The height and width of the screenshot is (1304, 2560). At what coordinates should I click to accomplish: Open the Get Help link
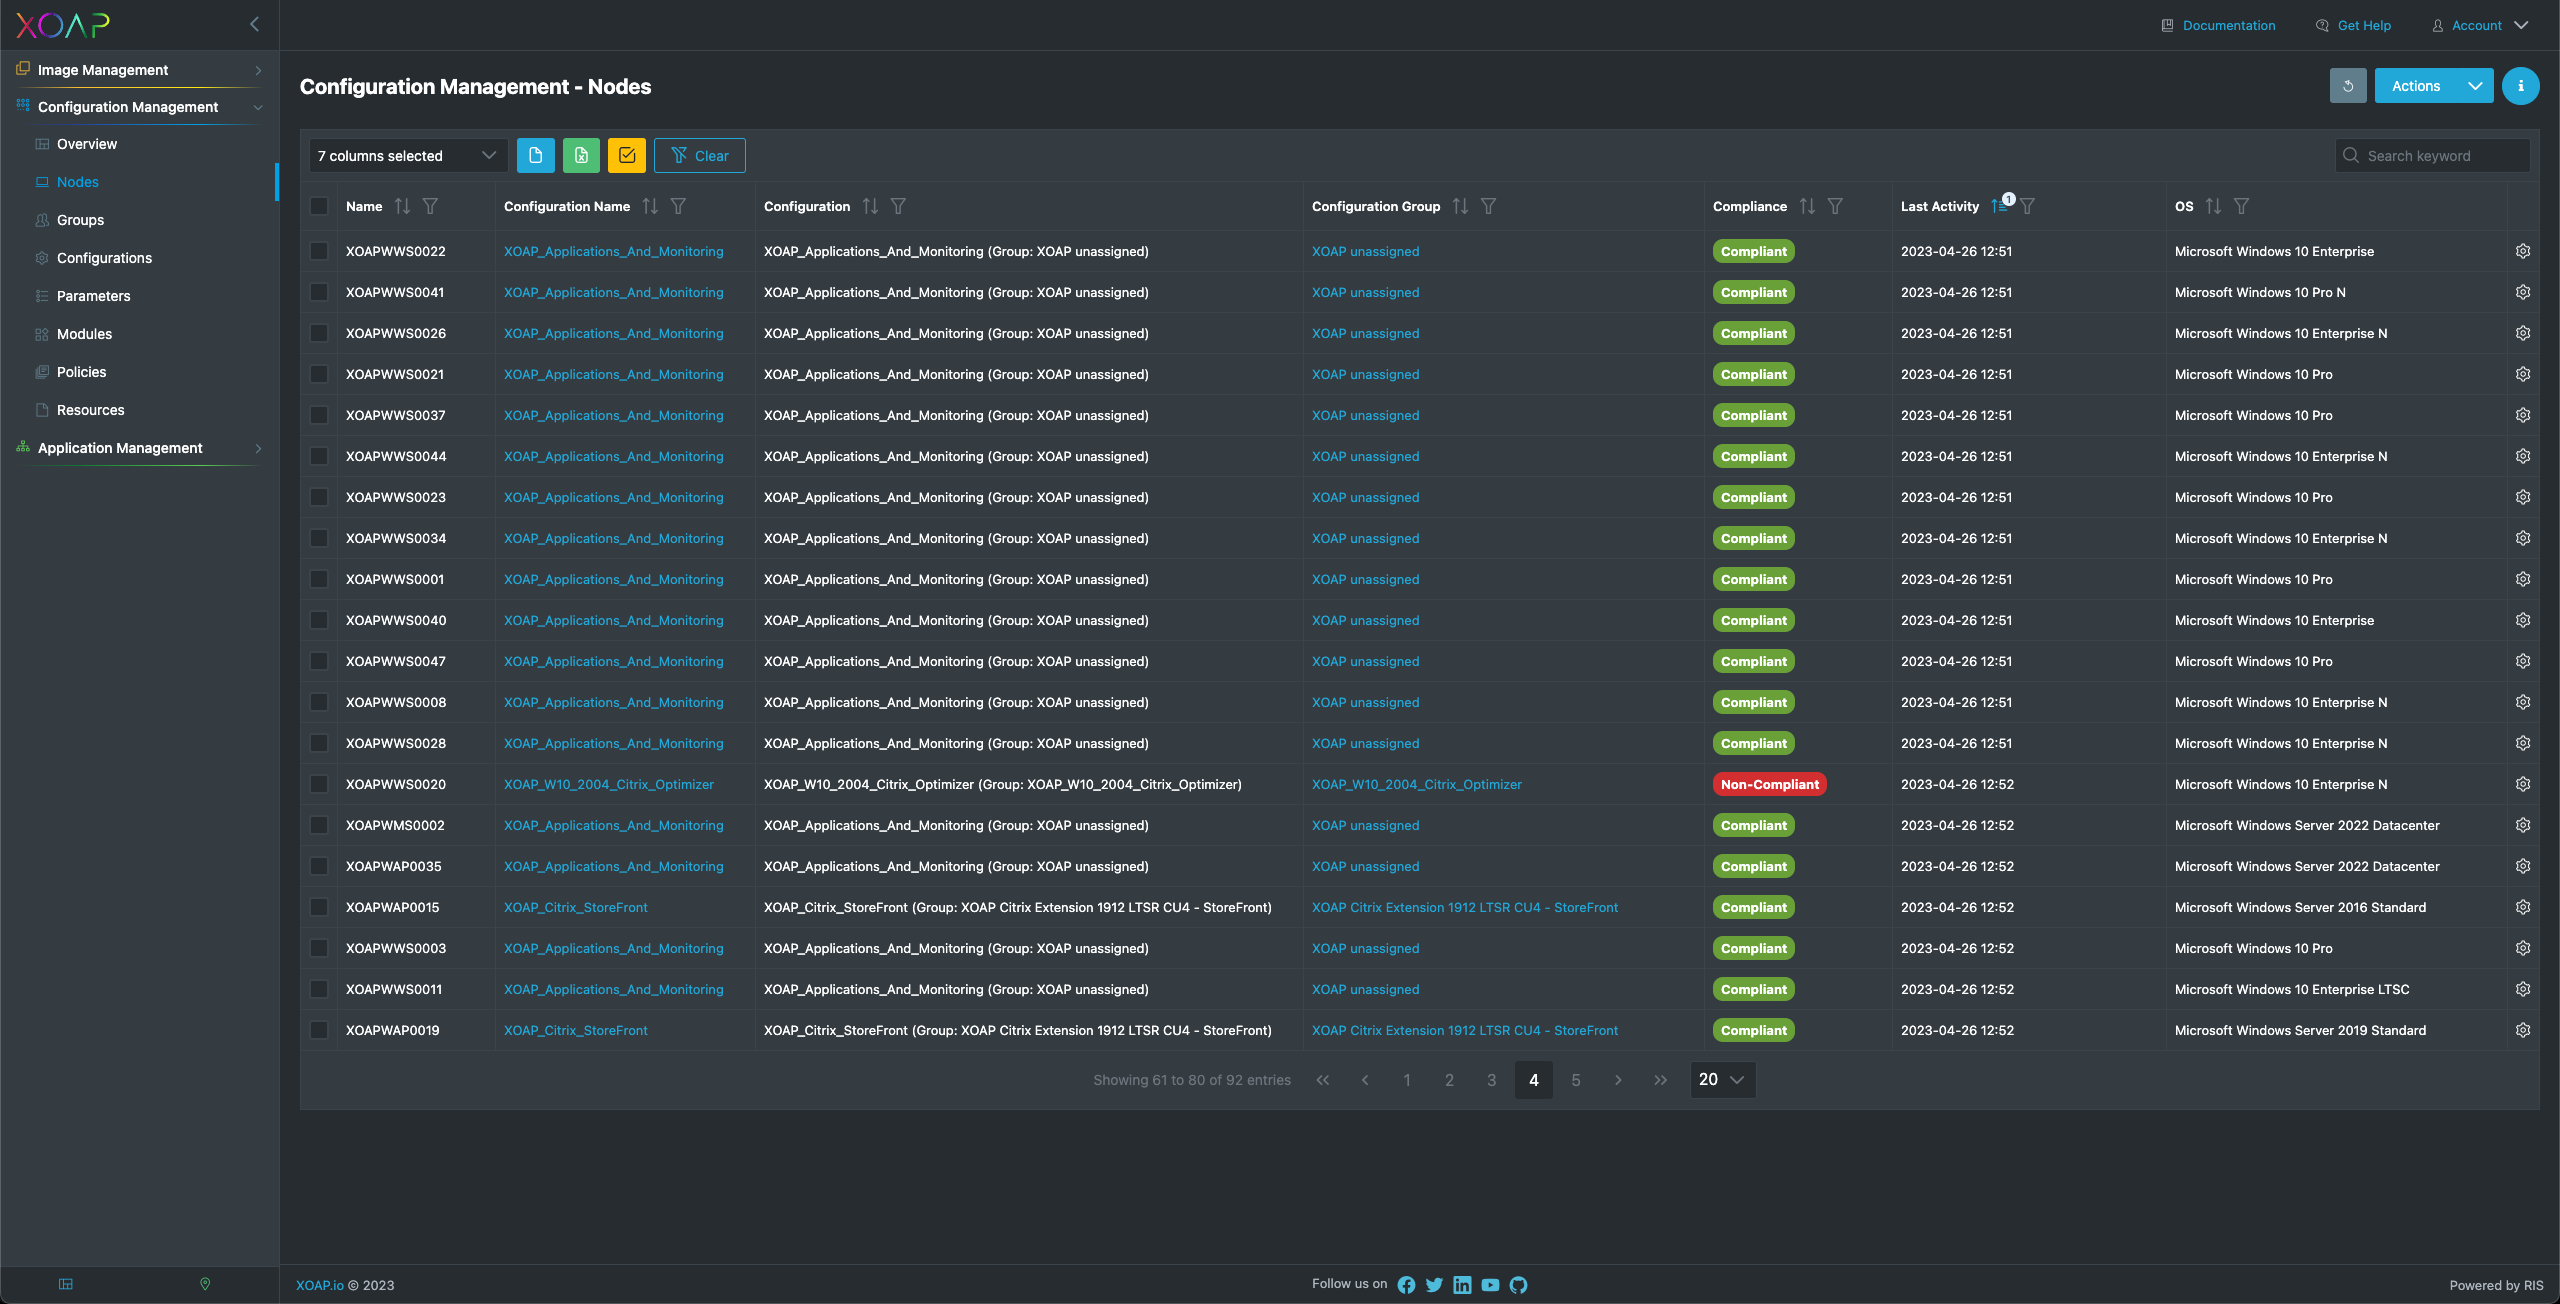pyautogui.click(x=2353, y=25)
